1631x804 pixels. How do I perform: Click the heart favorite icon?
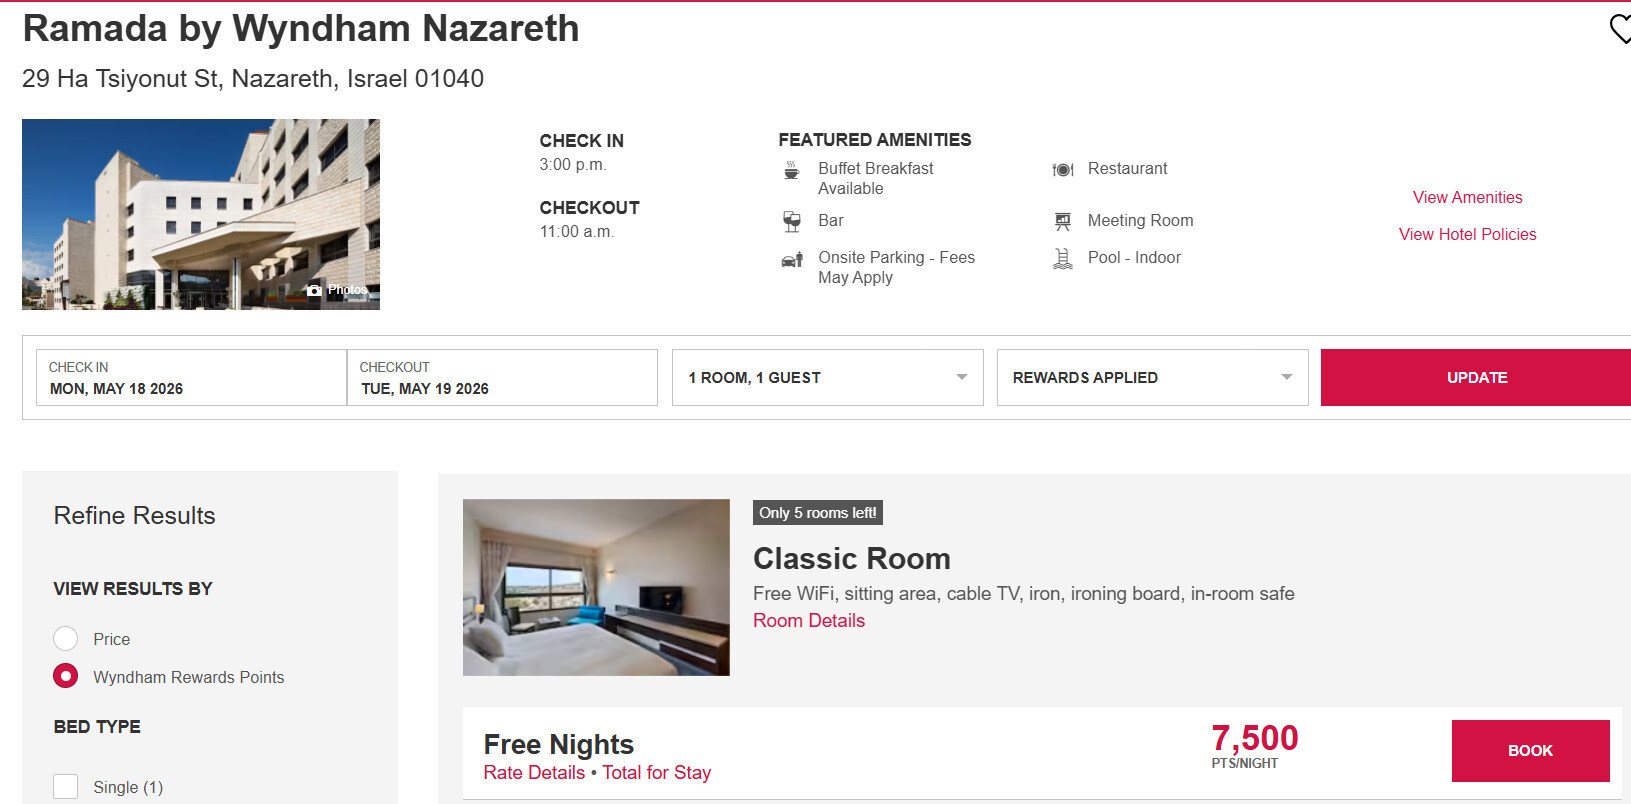pyautogui.click(x=1620, y=28)
